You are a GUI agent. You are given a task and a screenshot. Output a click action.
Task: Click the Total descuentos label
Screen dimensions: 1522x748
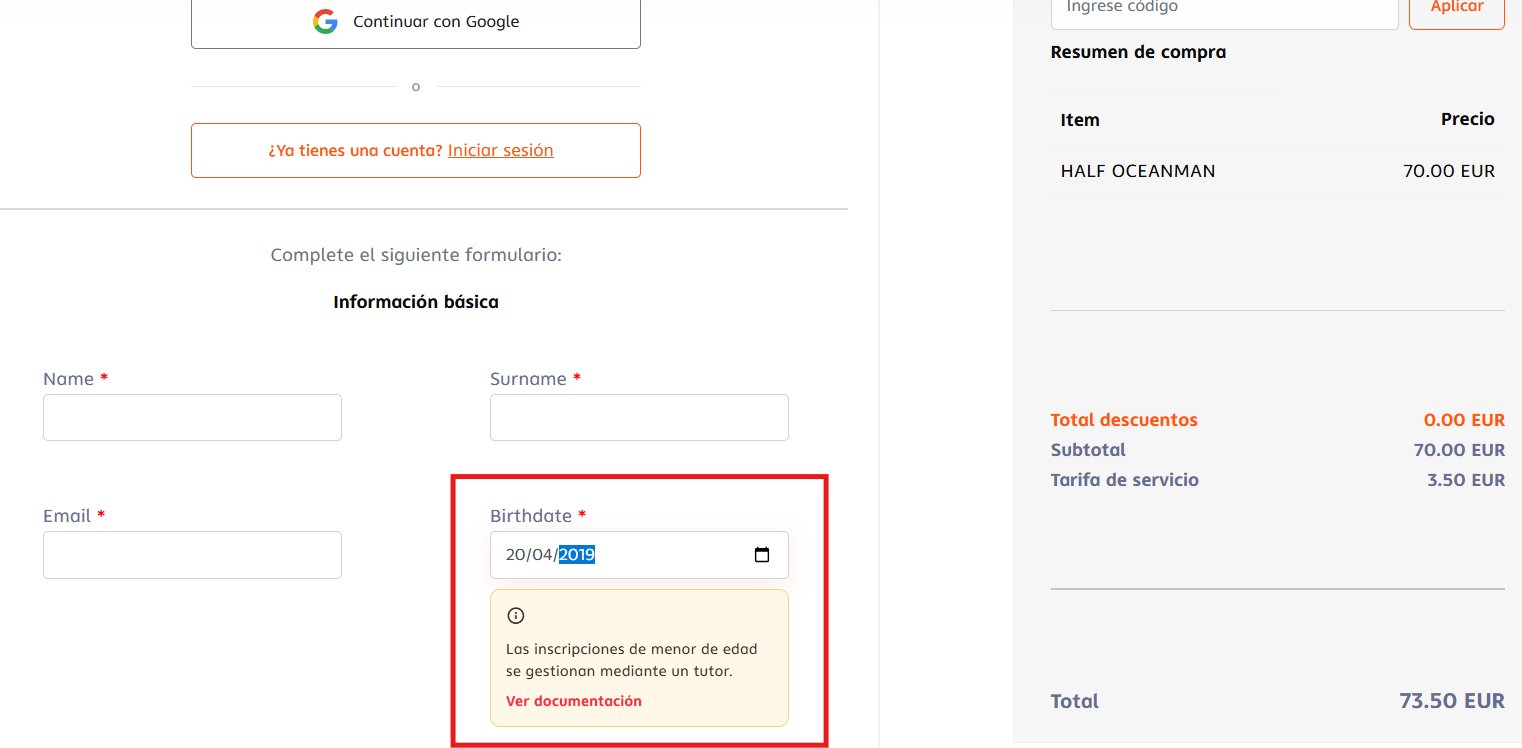tap(1124, 420)
